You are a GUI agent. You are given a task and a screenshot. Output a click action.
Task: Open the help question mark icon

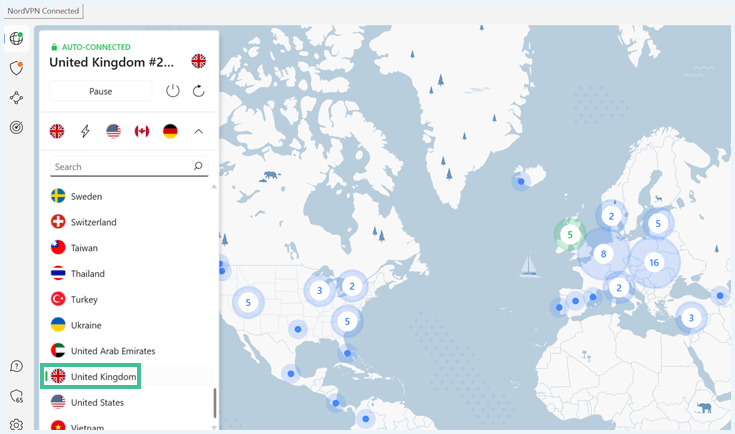tap(16, 366)
